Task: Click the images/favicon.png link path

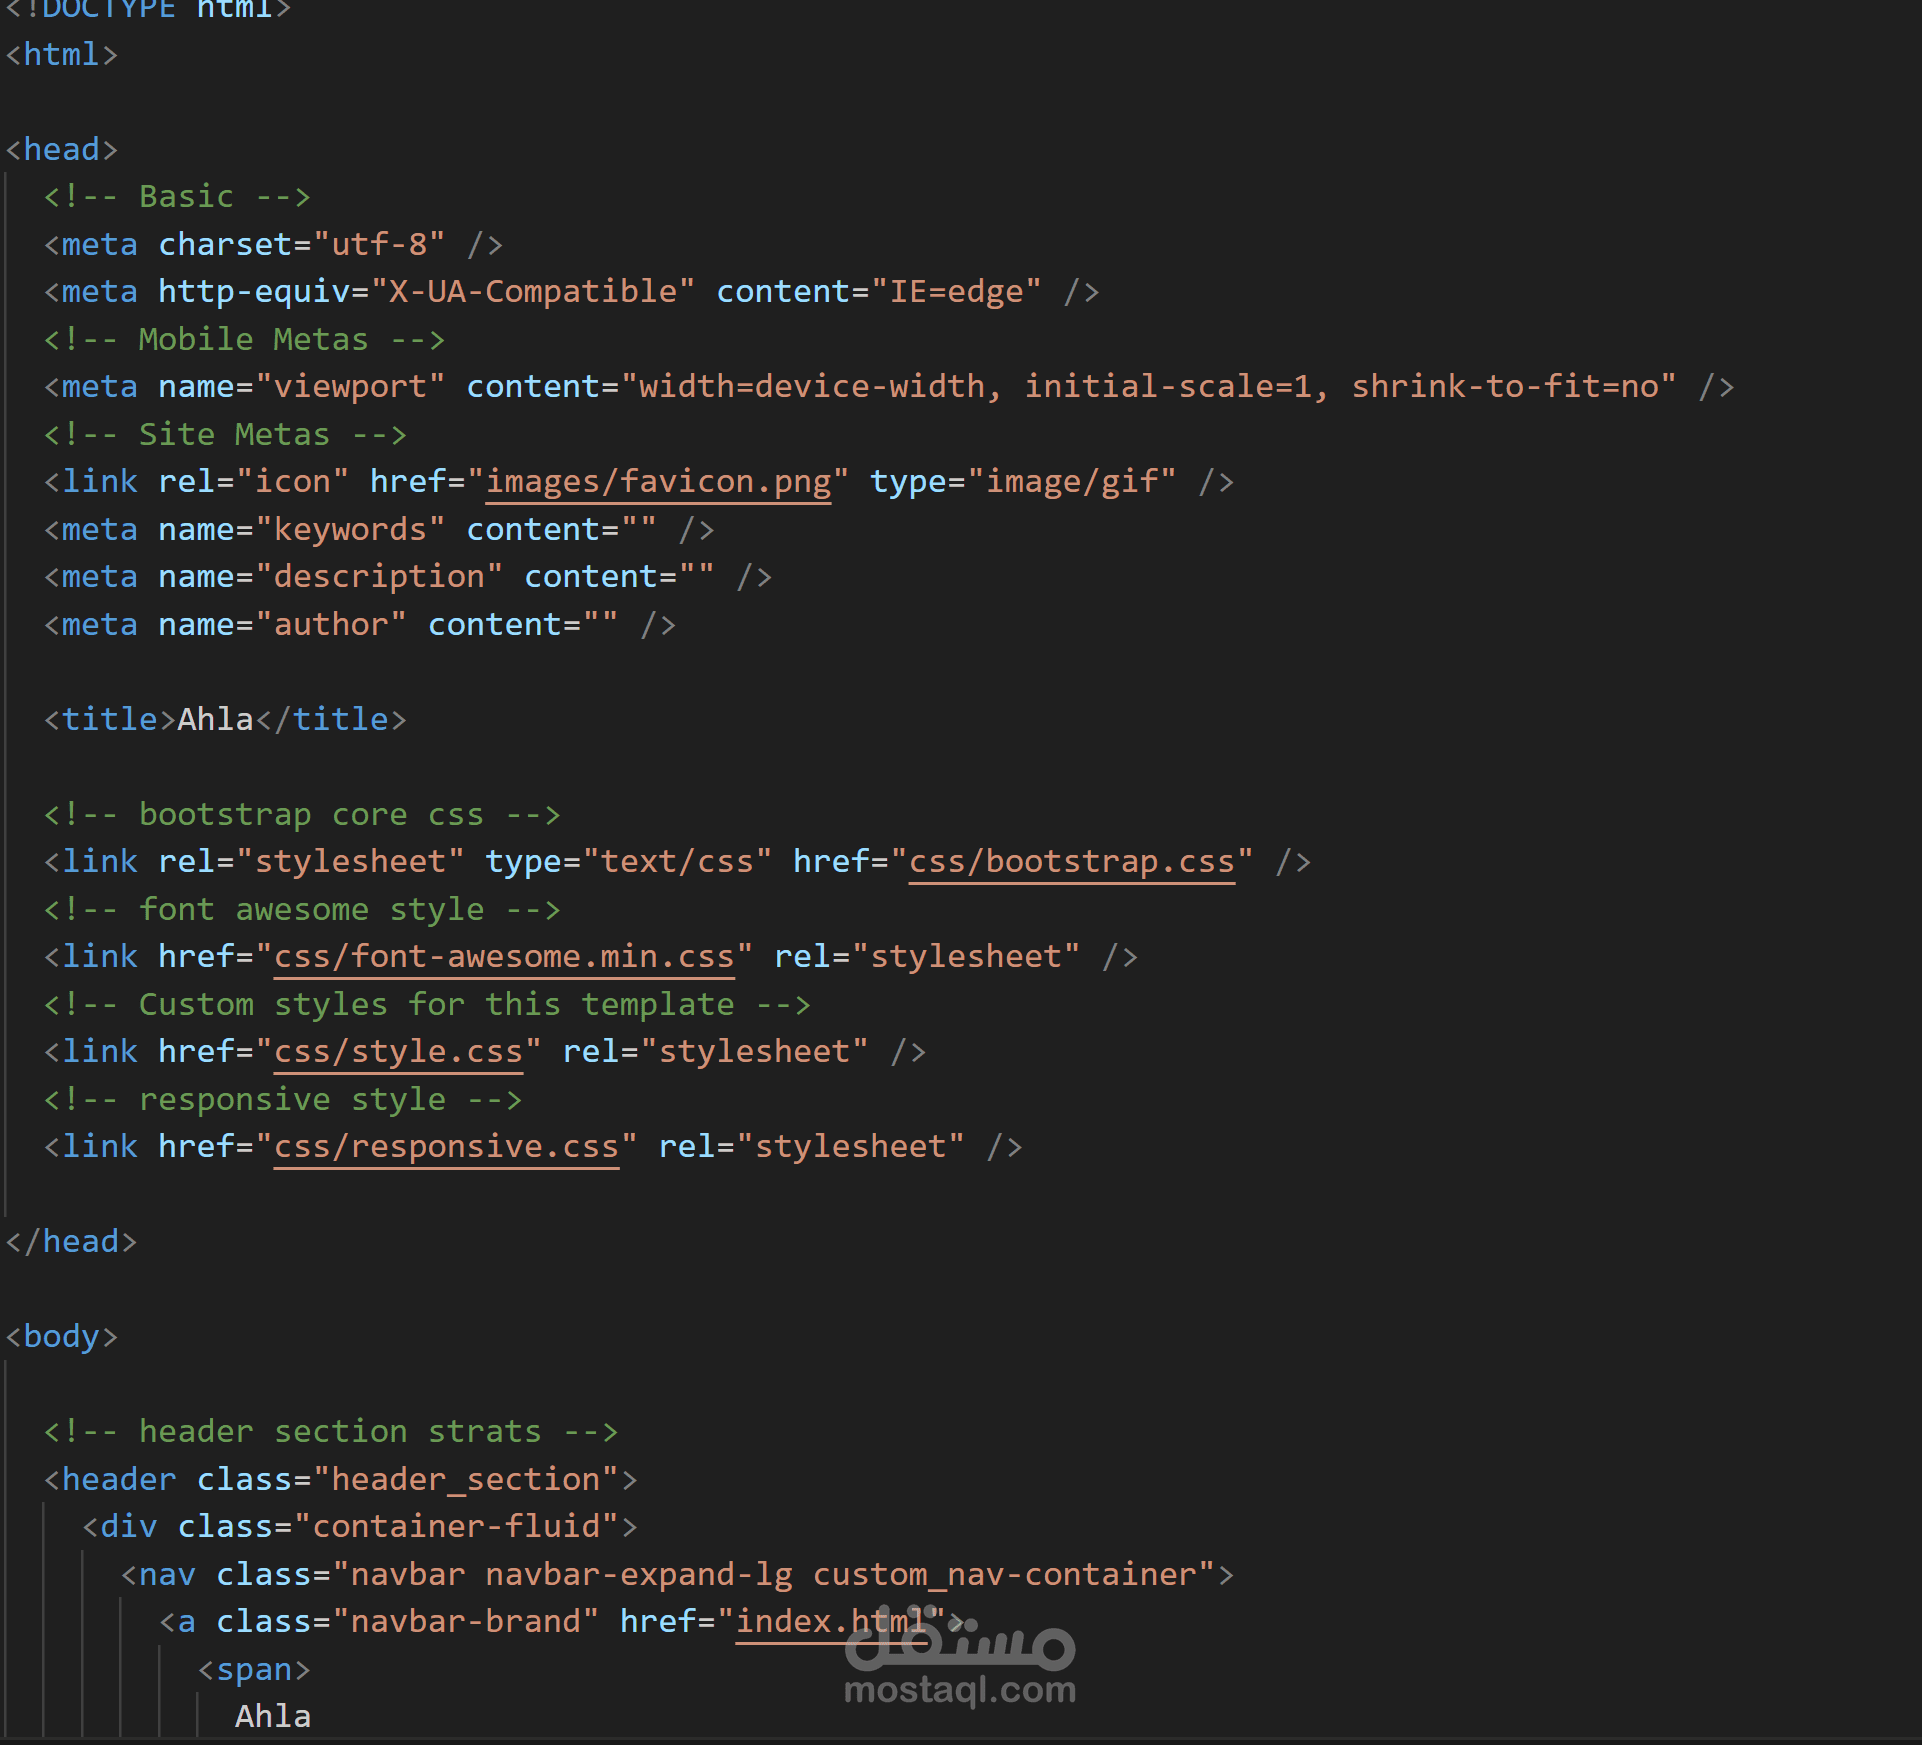Action: [x=658, y=482]
